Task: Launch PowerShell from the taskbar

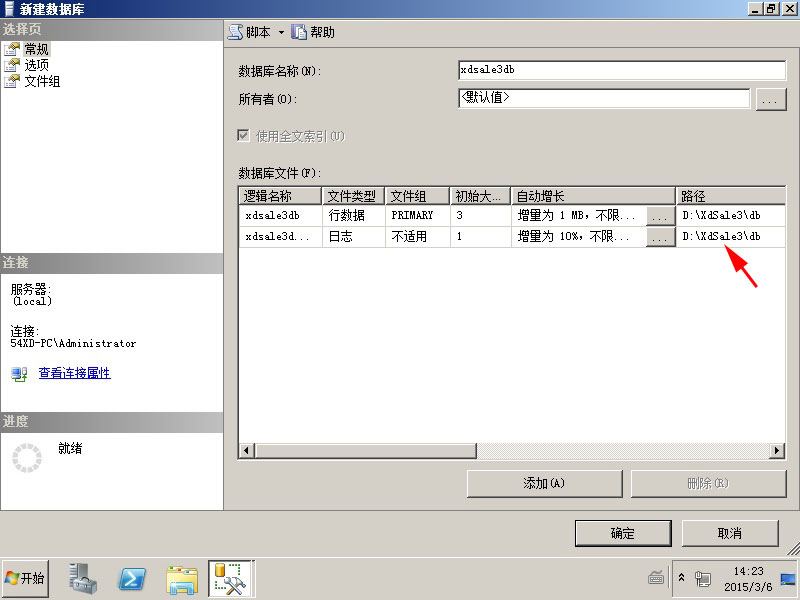Action: click(133, 578)
